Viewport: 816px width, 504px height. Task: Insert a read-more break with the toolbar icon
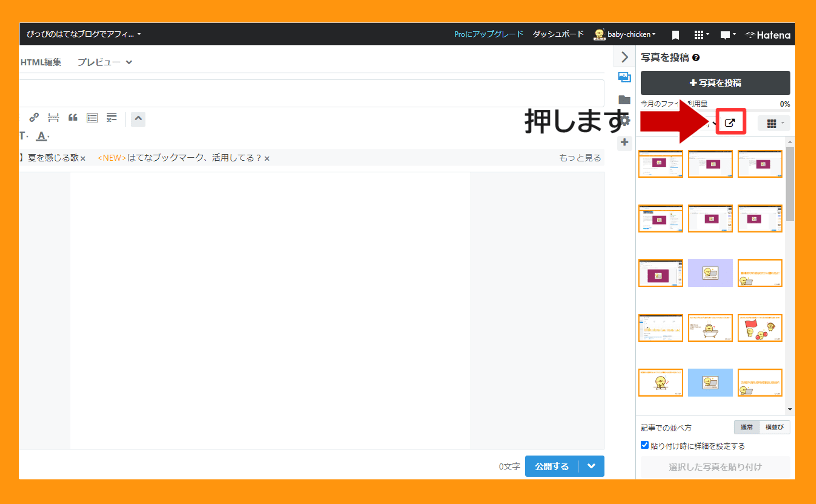(53, 118)
